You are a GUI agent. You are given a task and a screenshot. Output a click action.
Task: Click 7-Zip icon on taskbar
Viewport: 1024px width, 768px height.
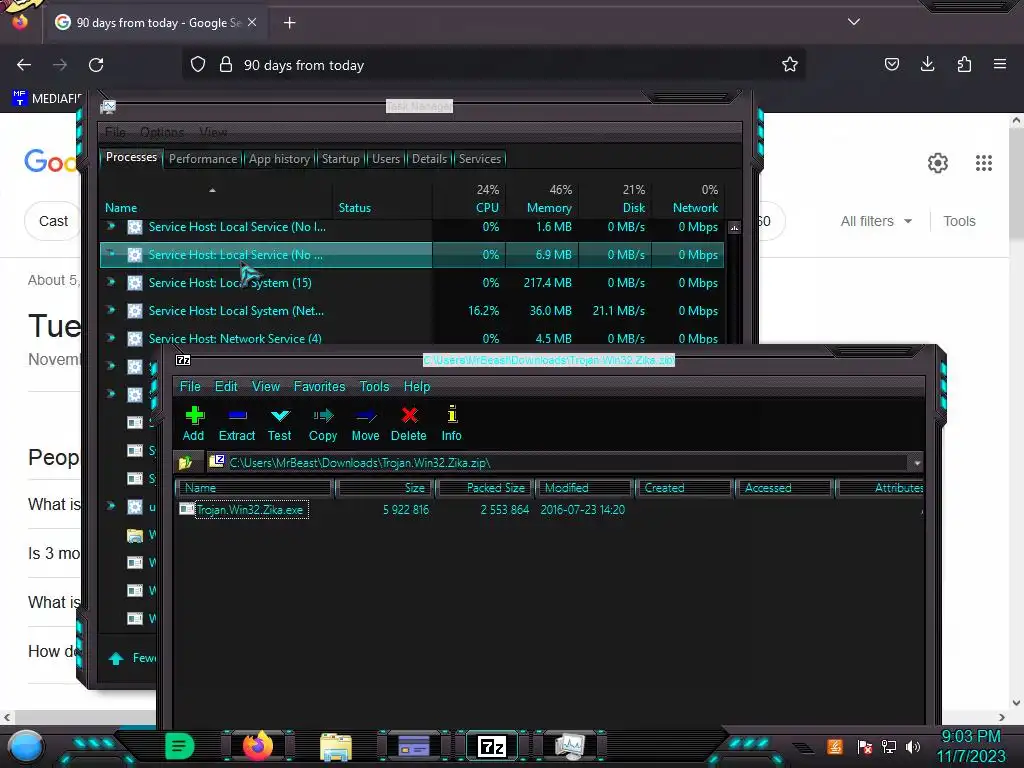492,746
